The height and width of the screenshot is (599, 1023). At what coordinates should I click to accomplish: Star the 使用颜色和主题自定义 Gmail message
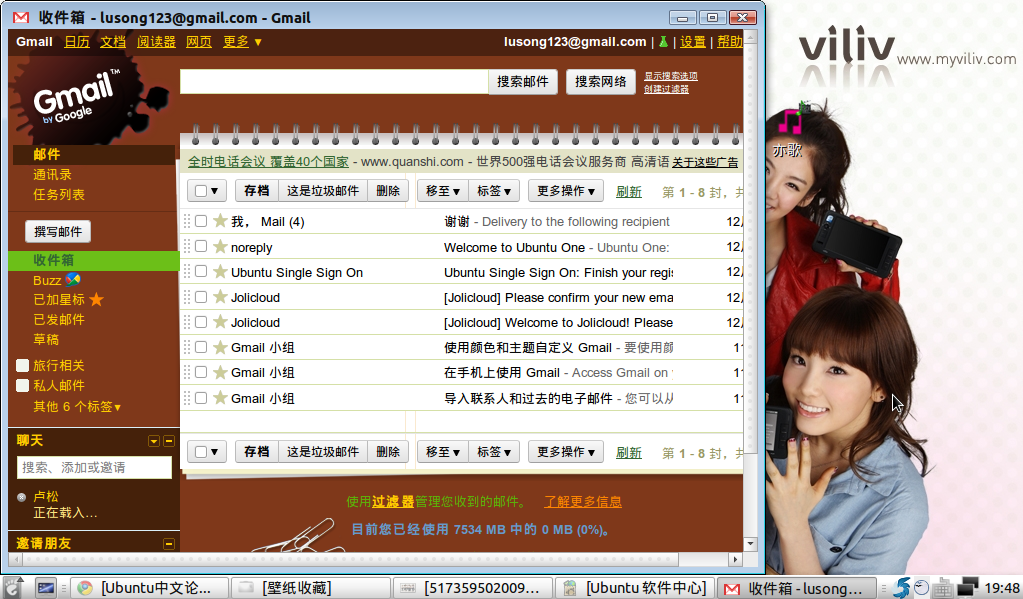tap(221, 347)
